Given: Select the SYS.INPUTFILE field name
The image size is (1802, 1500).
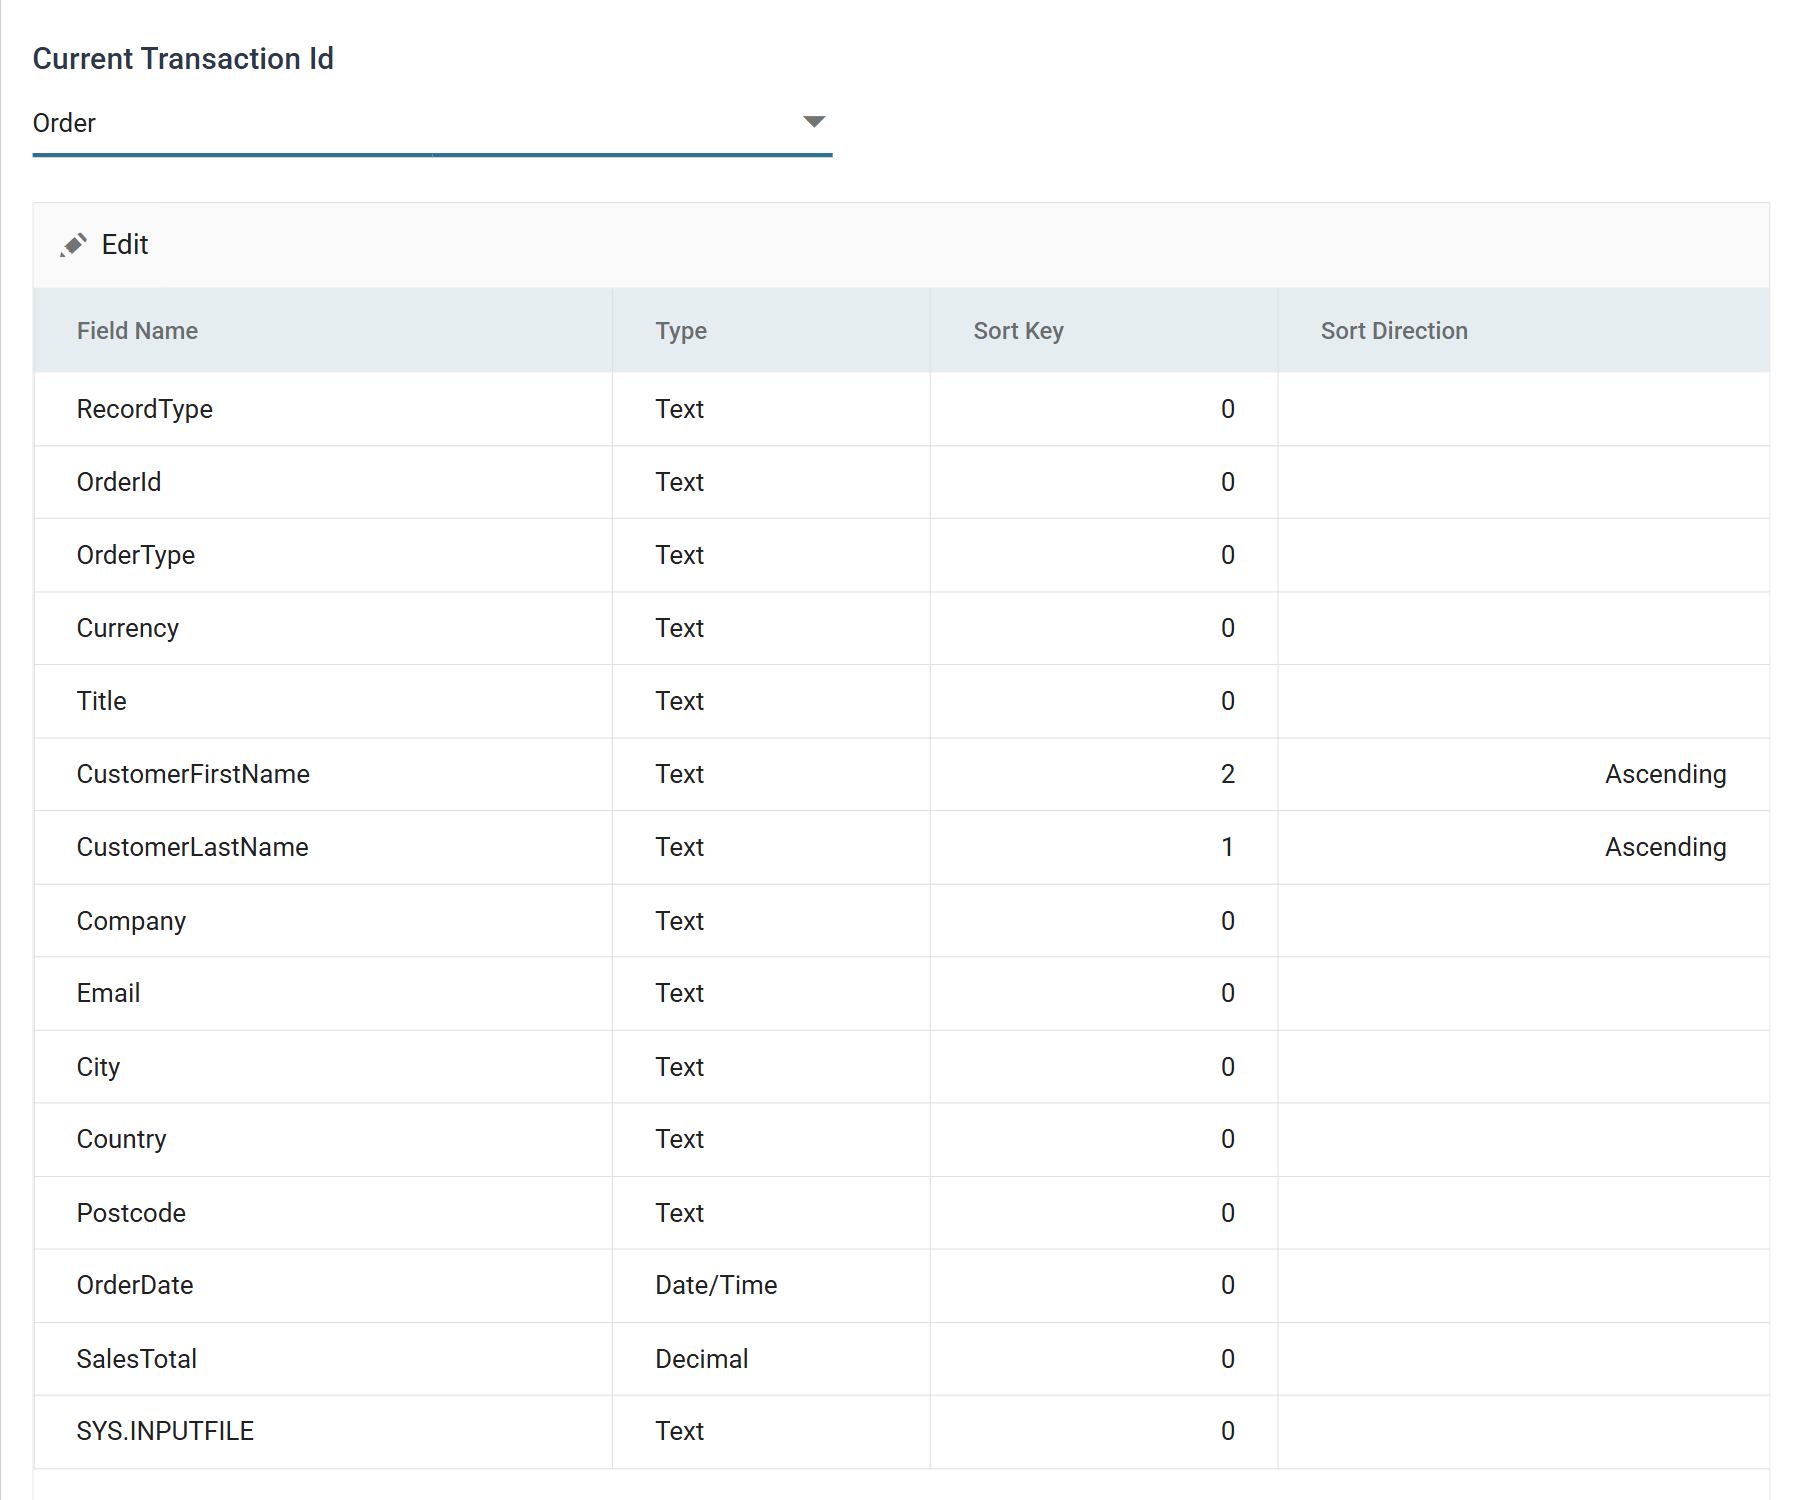Looking at the screenshot, I should (165, 1431).
